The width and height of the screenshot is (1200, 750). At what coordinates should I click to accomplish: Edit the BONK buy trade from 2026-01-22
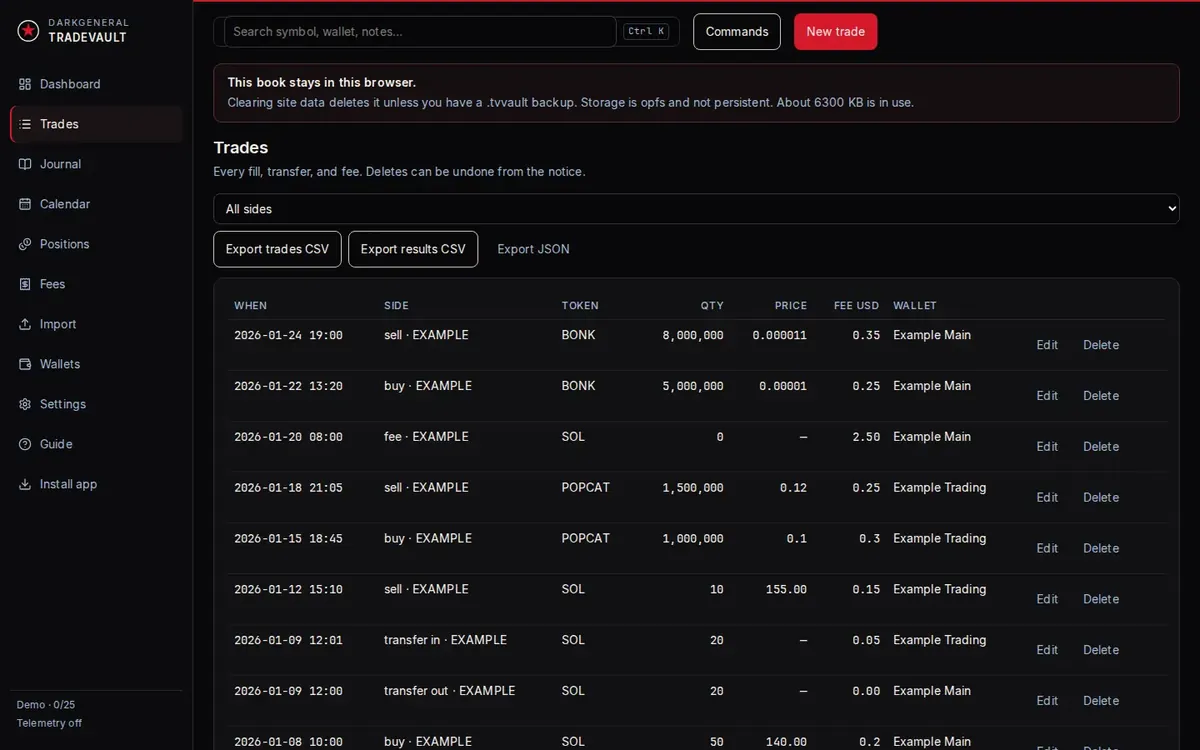pyautogui.click(x=1047, y=396)
